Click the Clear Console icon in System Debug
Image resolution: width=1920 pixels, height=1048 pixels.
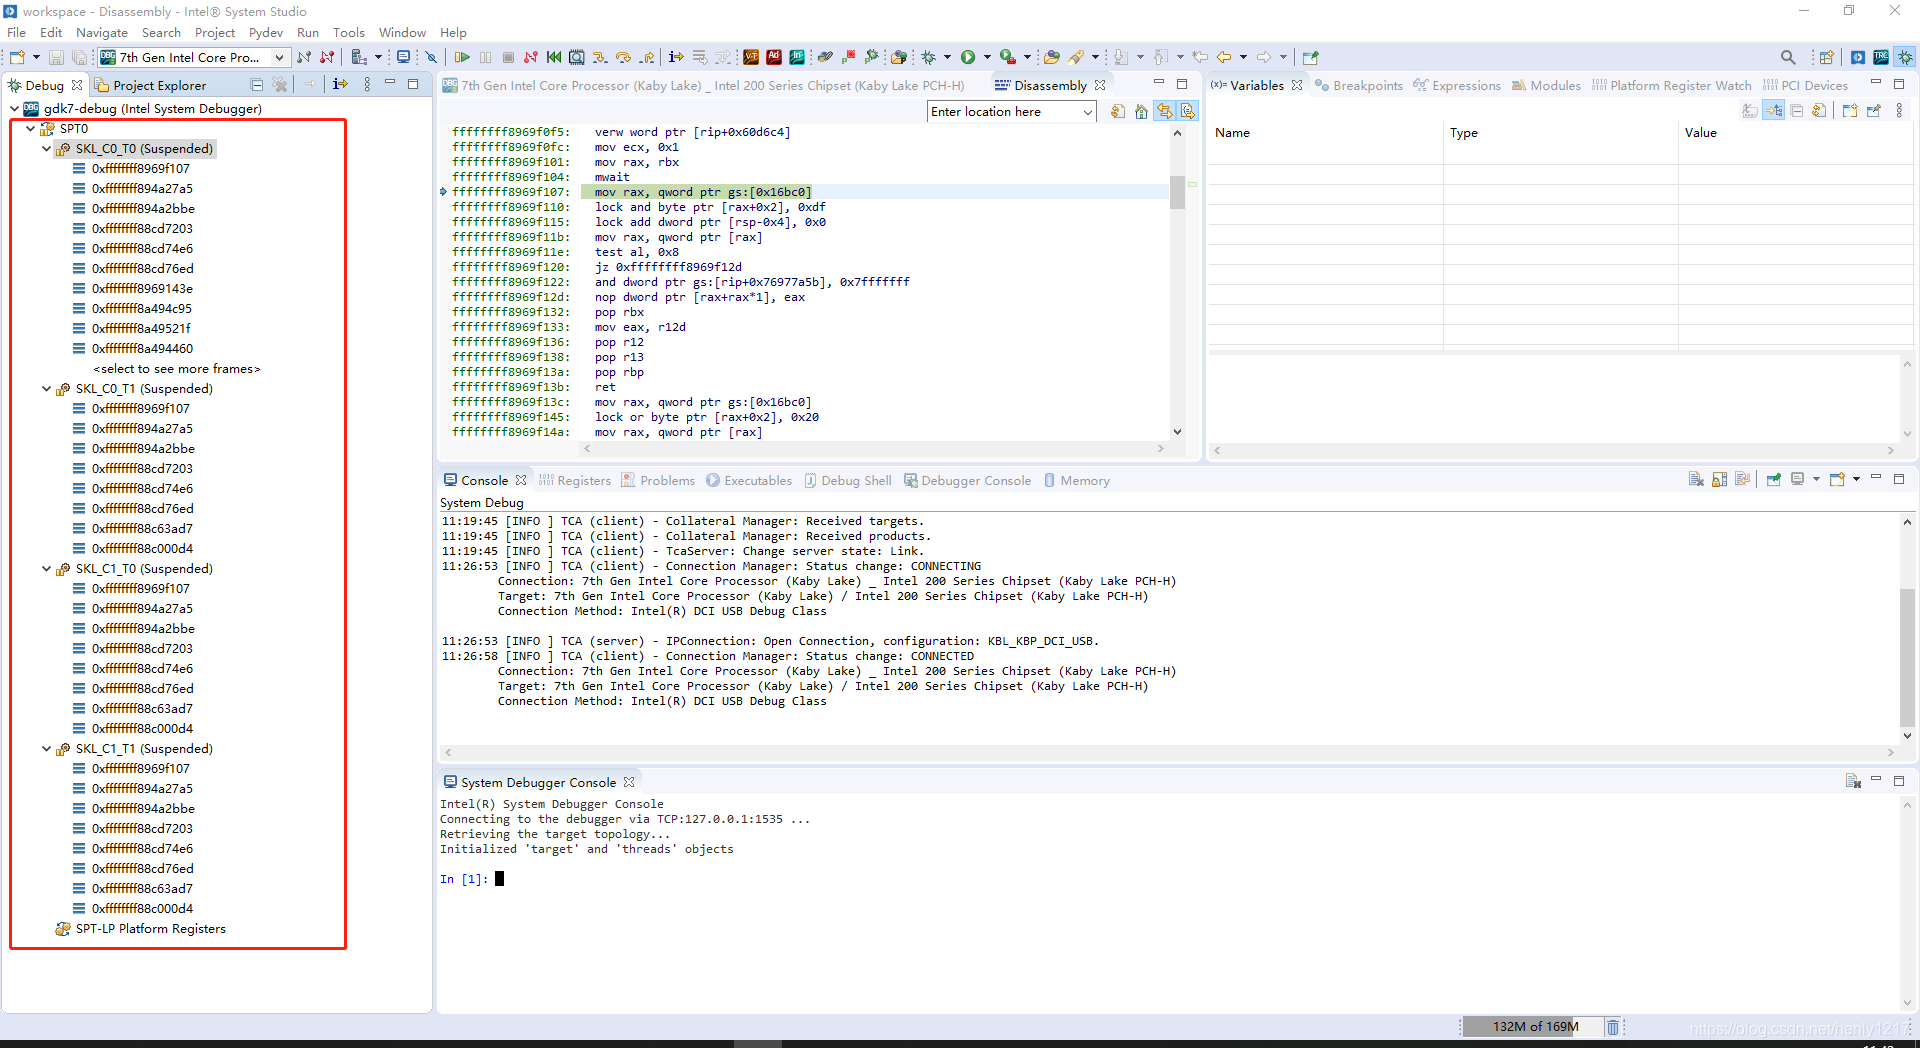(x=1696, y=480)
